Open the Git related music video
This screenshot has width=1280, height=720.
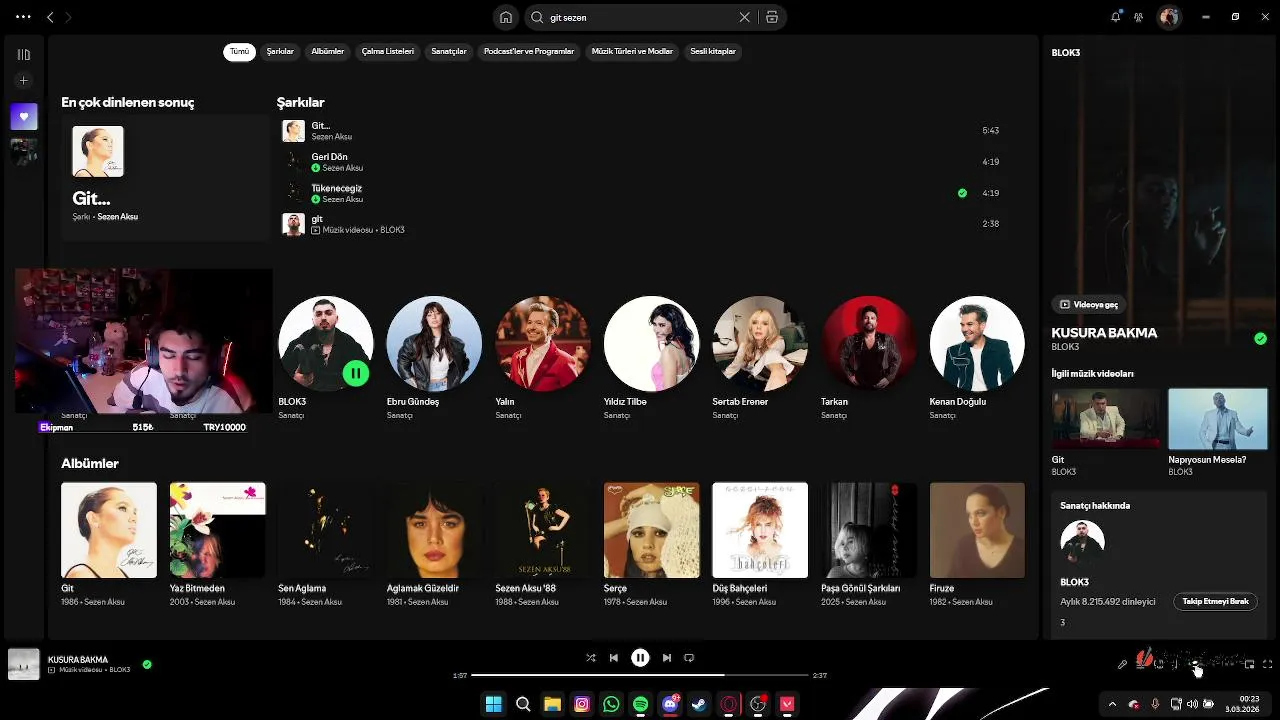[x=1106, y=432]
